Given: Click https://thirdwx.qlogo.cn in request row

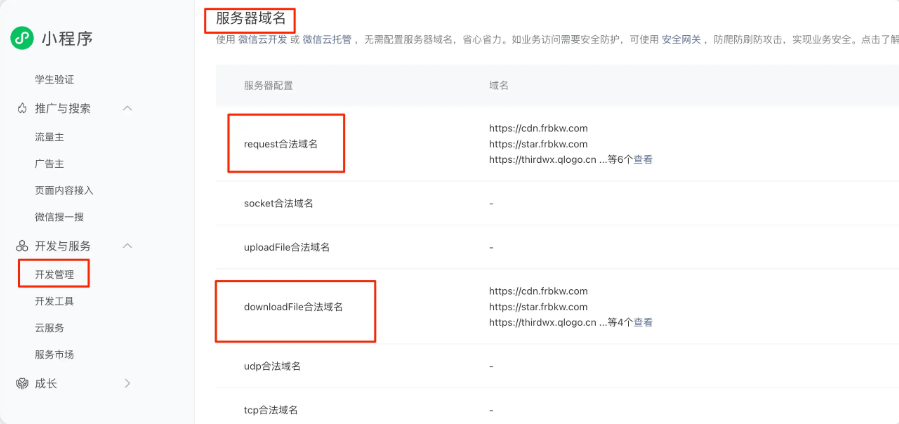Looking at the screenshot, I should (543, 160).
